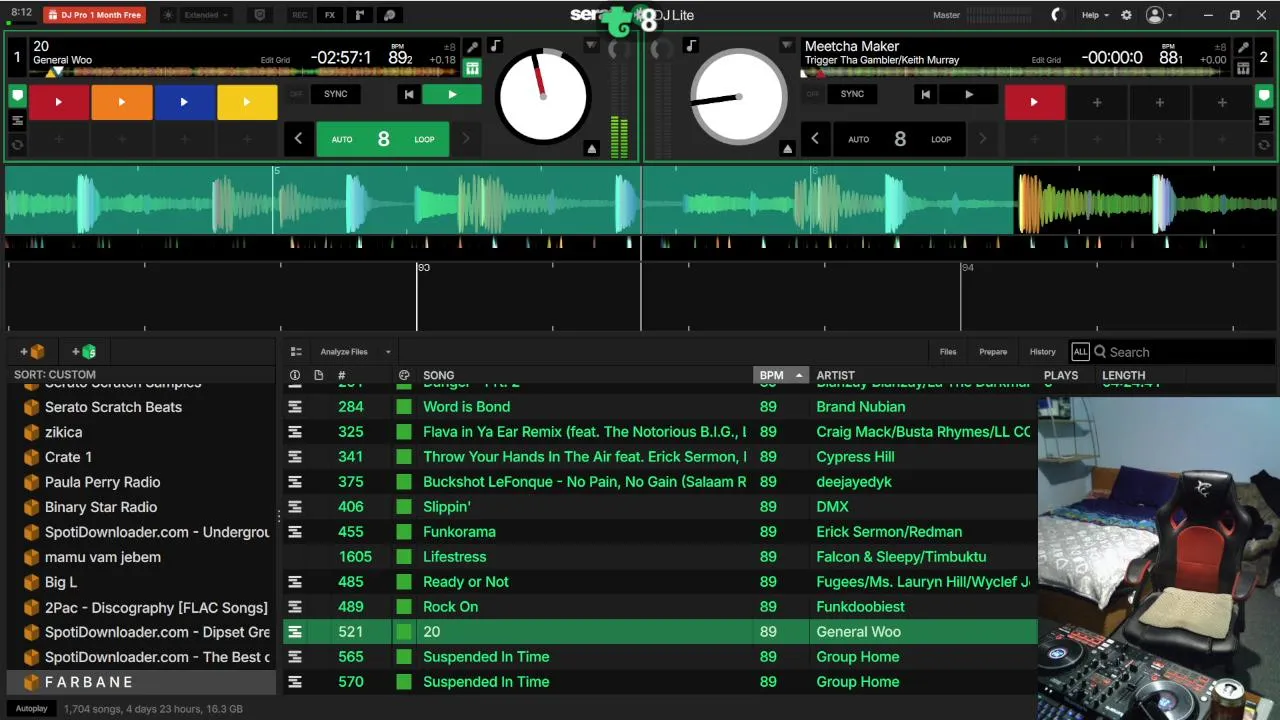Turn off sync with deck 1 OFF button
The height and width of the screenshot is (720, 1280).
click(x=296, y=94)
